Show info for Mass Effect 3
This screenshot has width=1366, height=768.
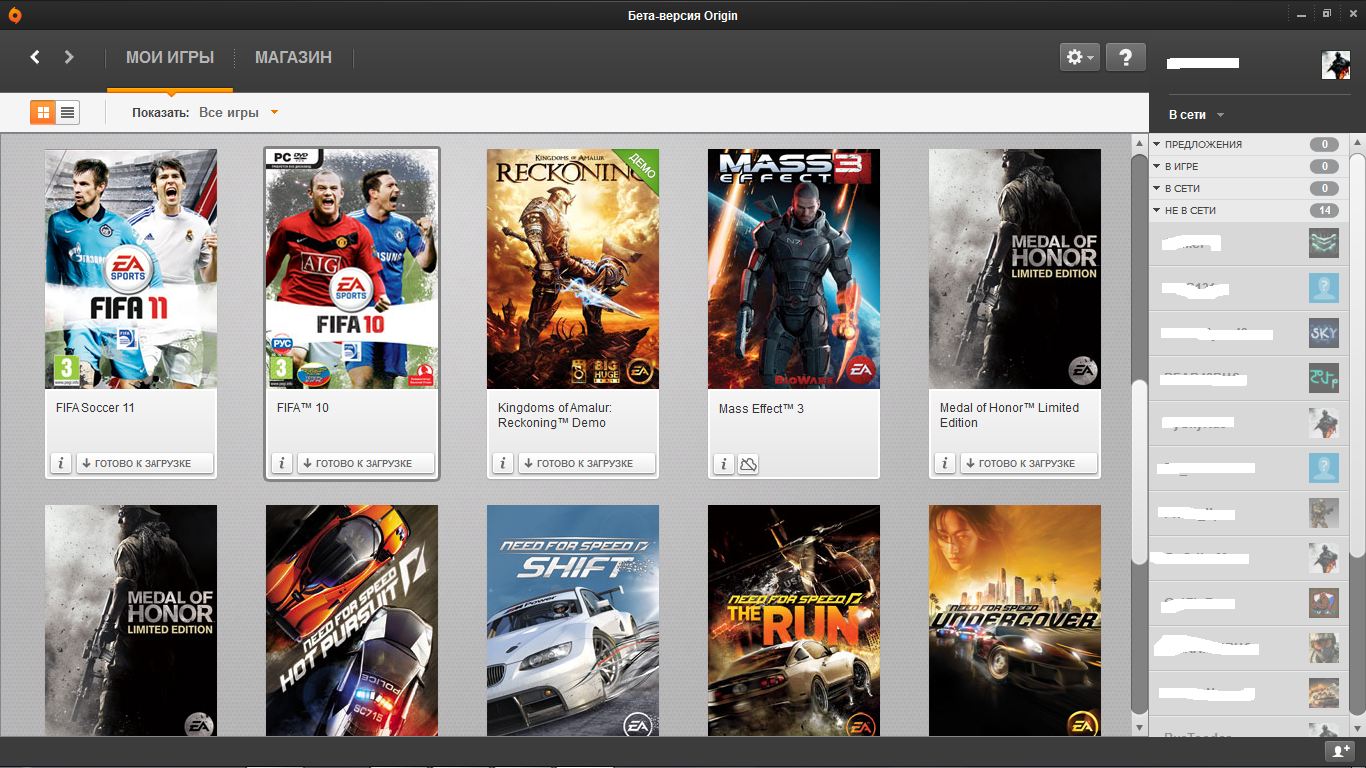[x=724, y=463]
